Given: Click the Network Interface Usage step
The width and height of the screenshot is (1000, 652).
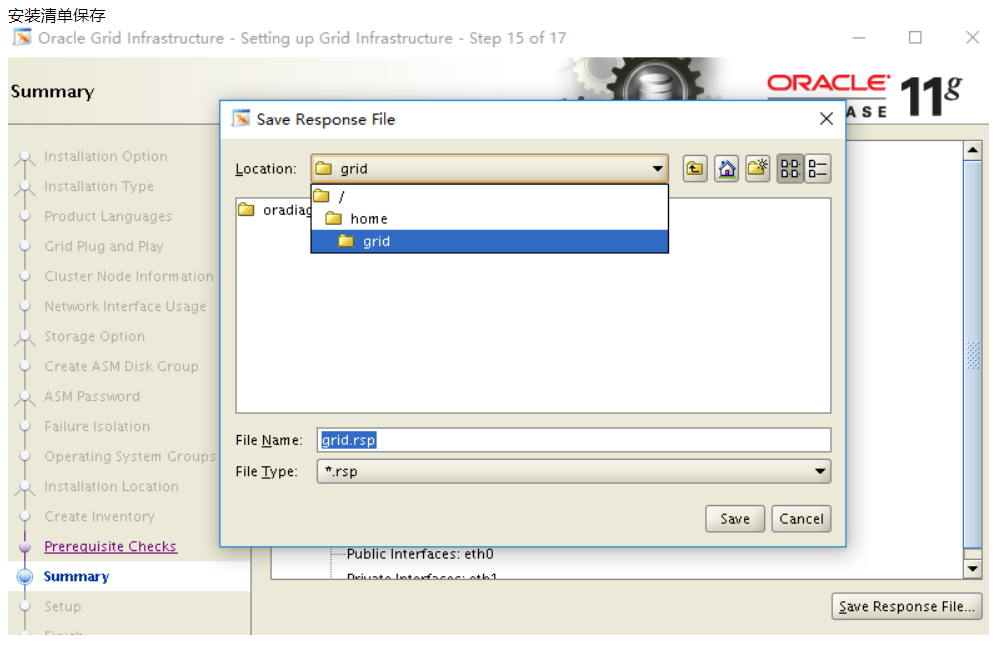Looking at the screenshot, I should pos(125,306).
